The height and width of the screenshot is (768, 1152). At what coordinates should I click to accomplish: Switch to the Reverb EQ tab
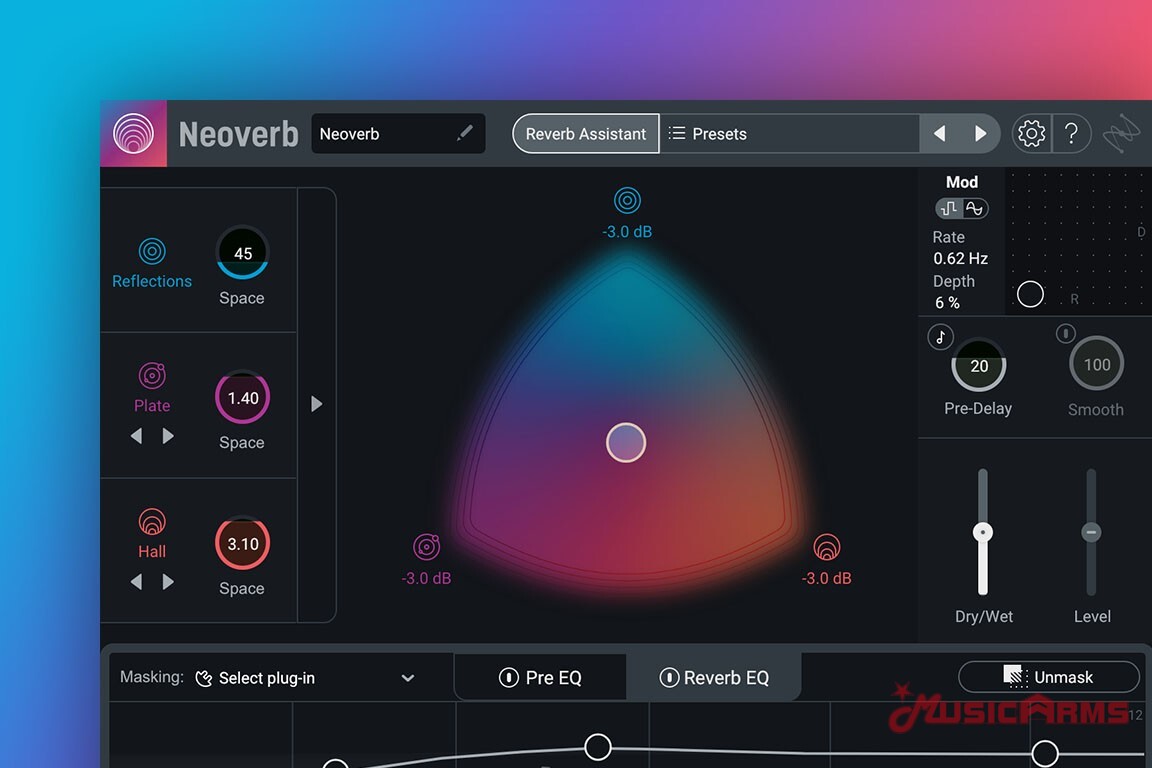[x=714, y=678]
